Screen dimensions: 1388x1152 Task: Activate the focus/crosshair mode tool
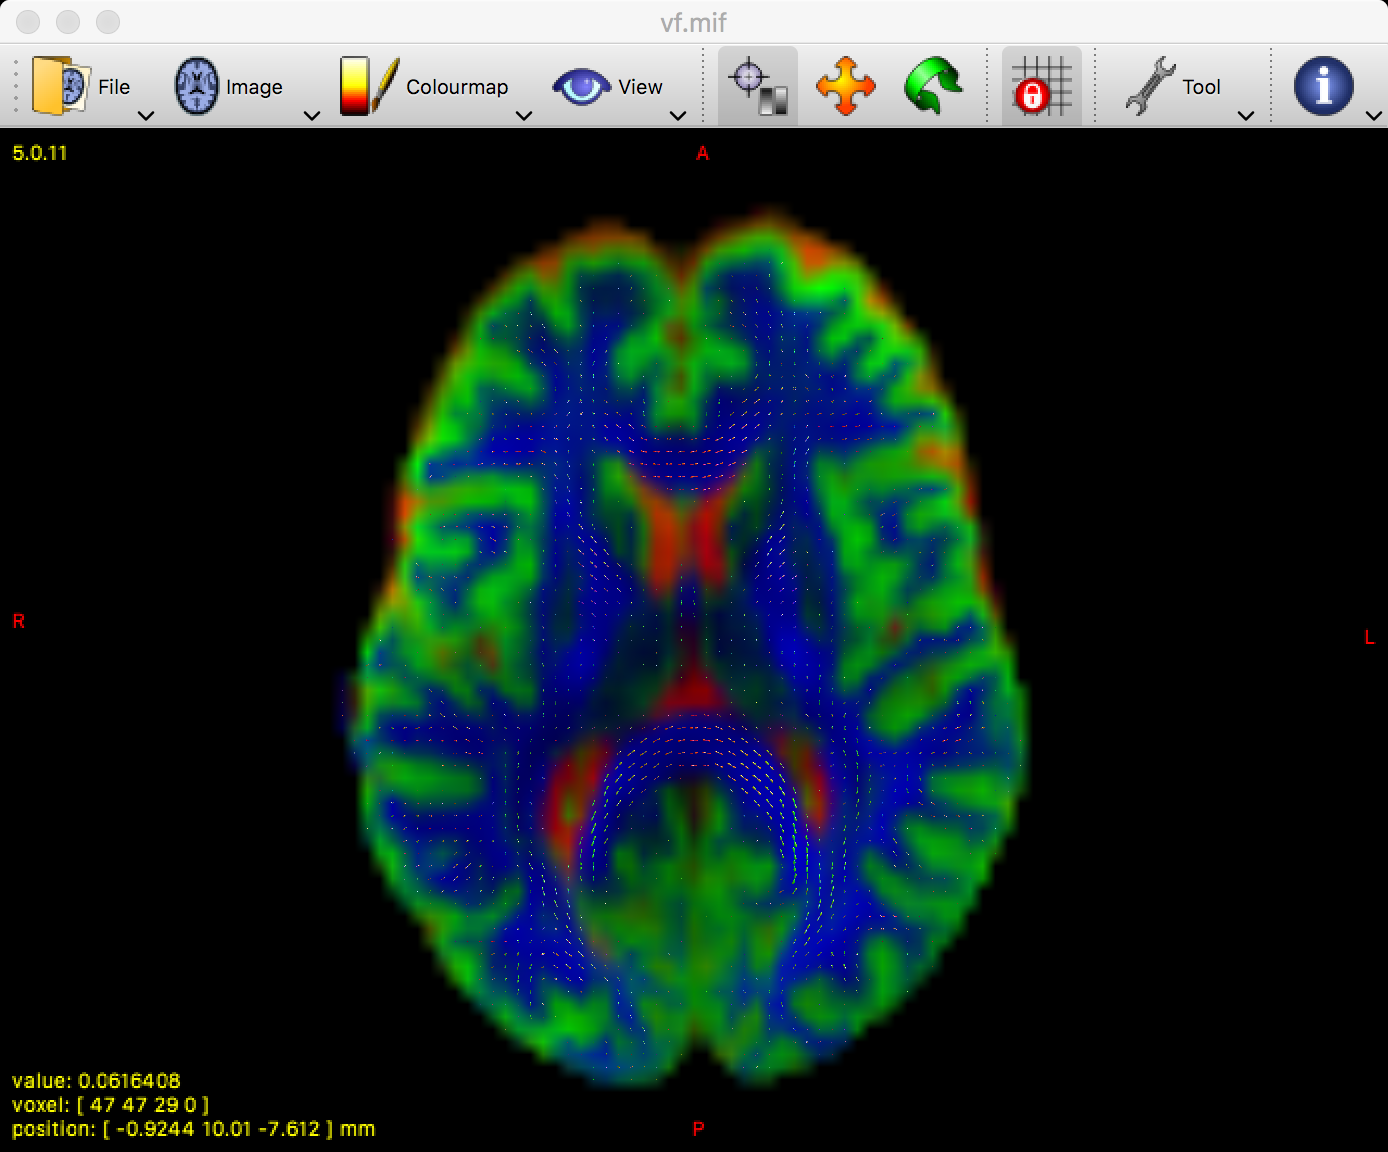pos(758,86)
